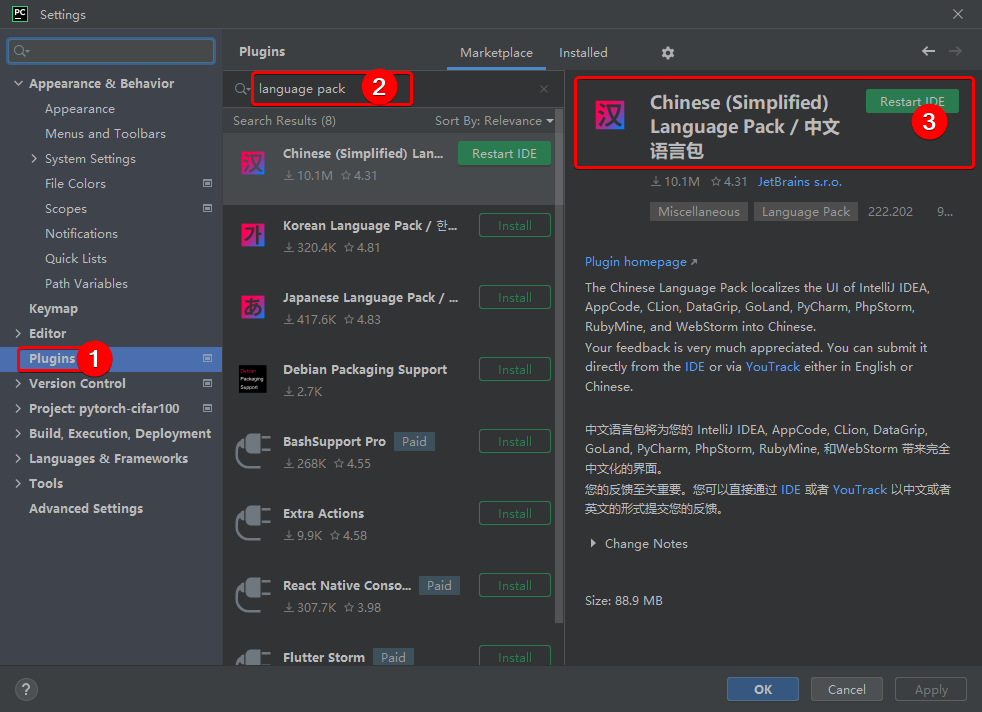Screen dimensions: 982x712
Task: Switch to the Installed tab
Action: click(x=583, y=53)
